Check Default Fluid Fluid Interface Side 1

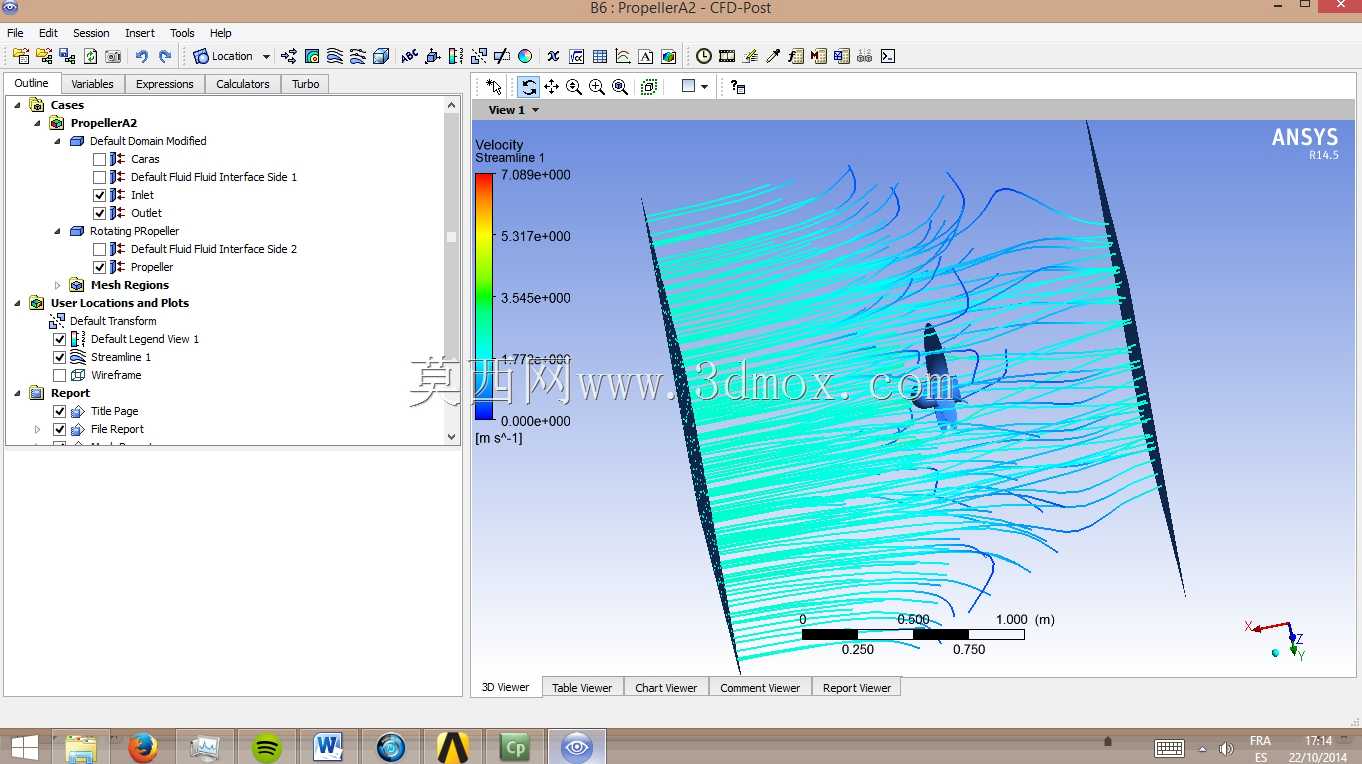tap(99, 177)
